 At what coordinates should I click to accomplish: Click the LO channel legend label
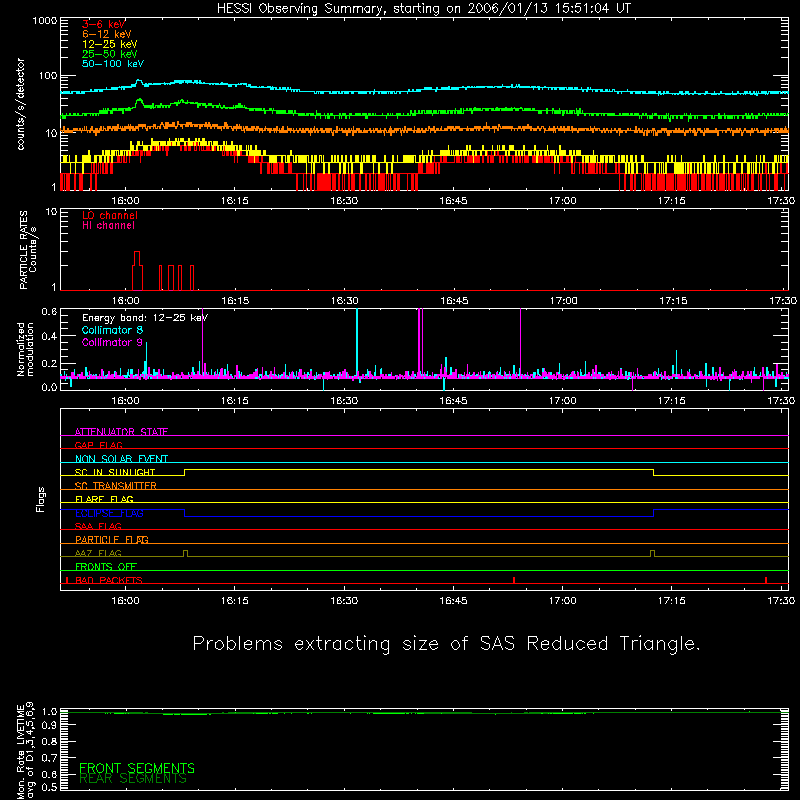110,215
